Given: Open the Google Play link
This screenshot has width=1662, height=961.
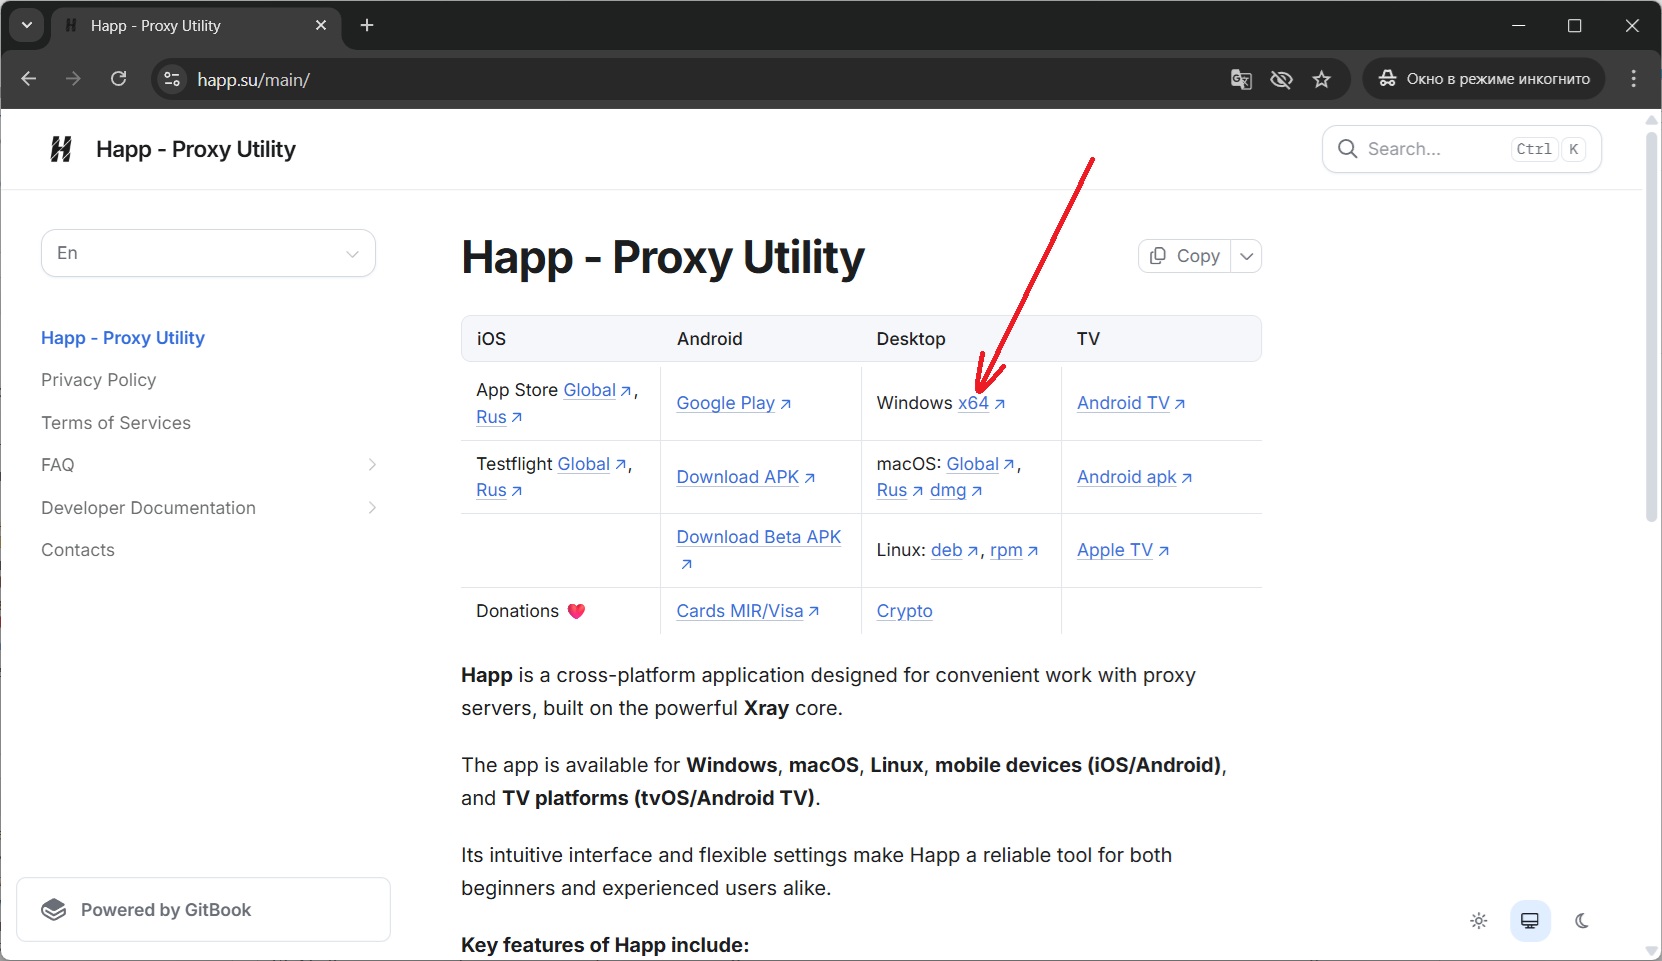Looking at the screenshot, I should click(726, 403).
